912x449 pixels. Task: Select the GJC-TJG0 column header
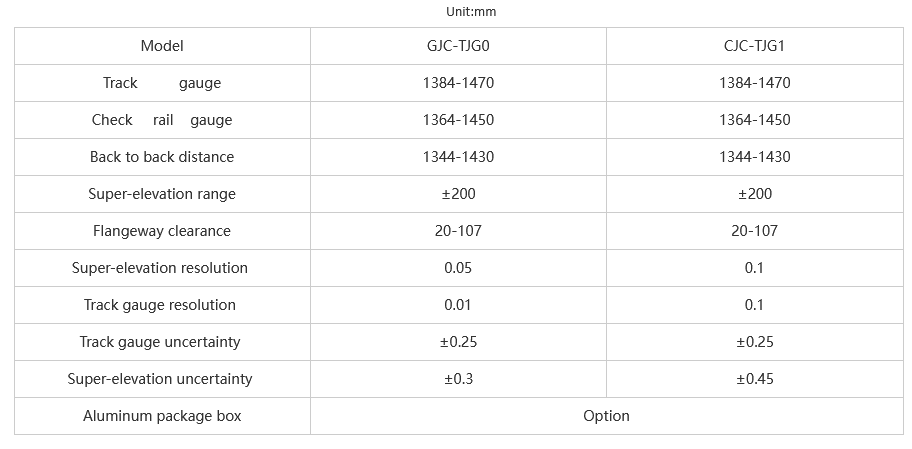pyautogui.click(x=458, y=46)
